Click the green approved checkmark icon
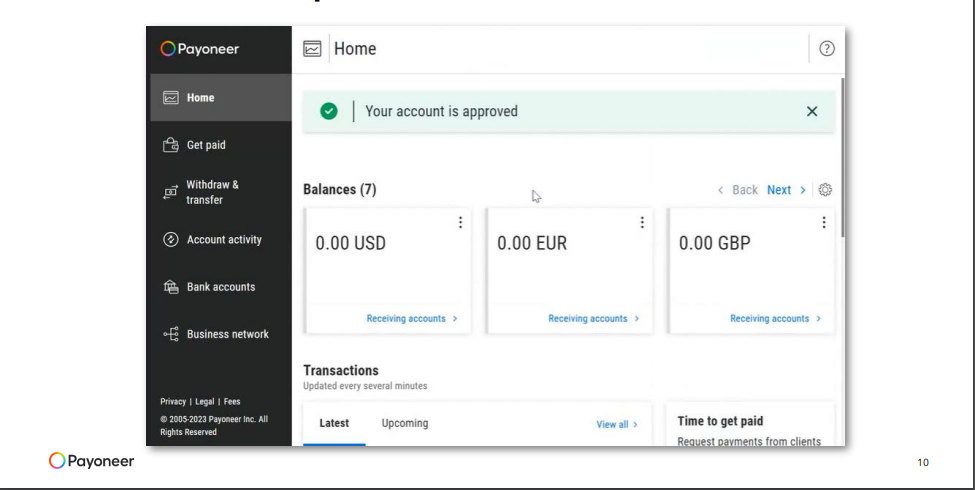The height and width of the screenshot is (490, 975). [328, 111]
